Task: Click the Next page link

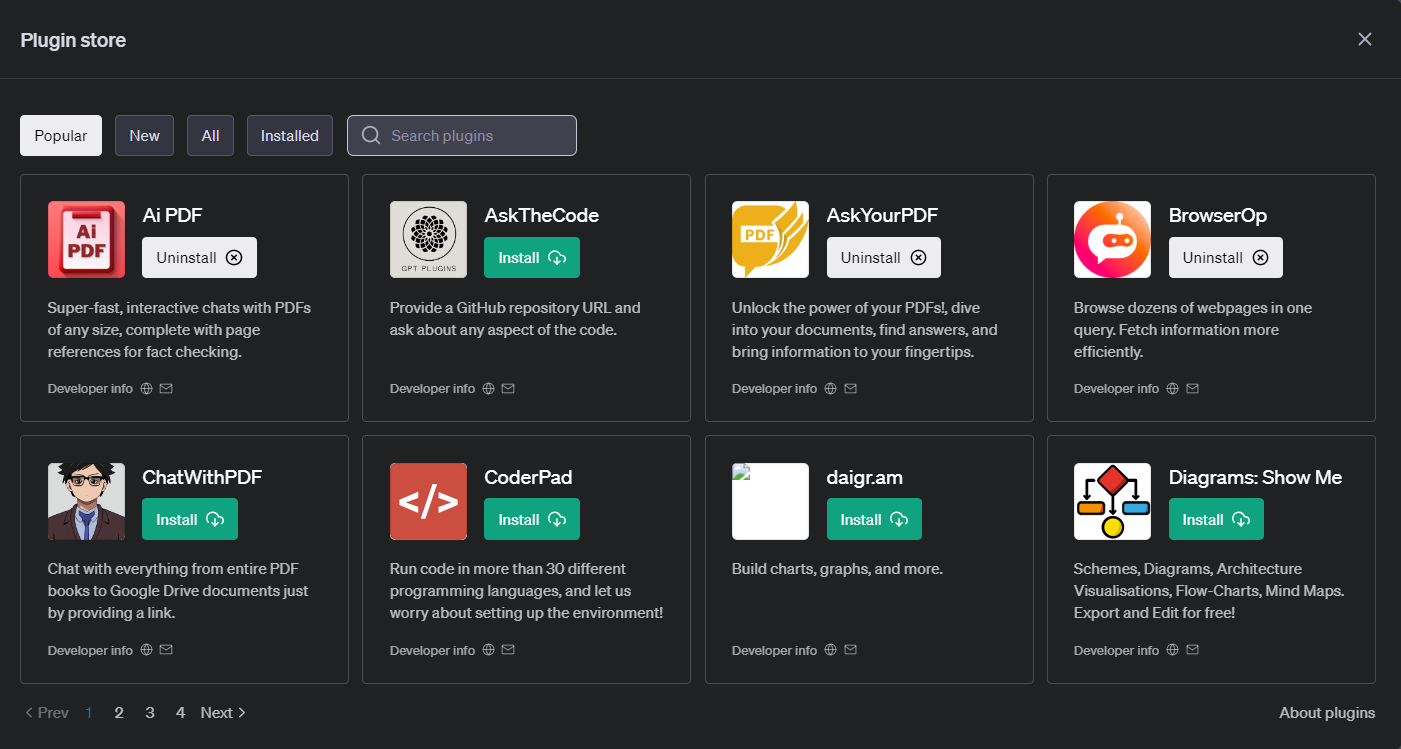Action: click(x=223, y=713)
